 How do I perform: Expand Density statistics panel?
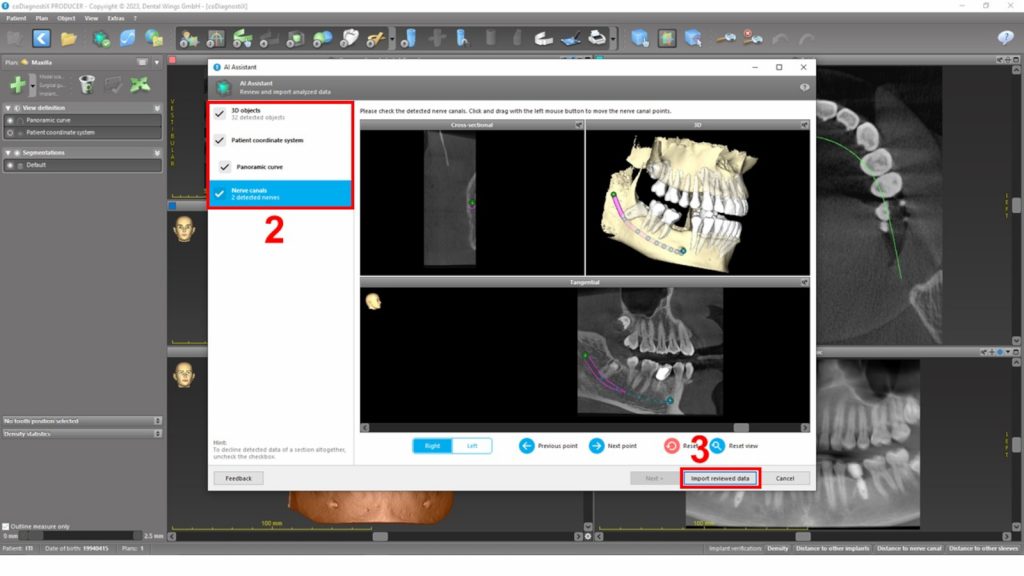[157, 434]
